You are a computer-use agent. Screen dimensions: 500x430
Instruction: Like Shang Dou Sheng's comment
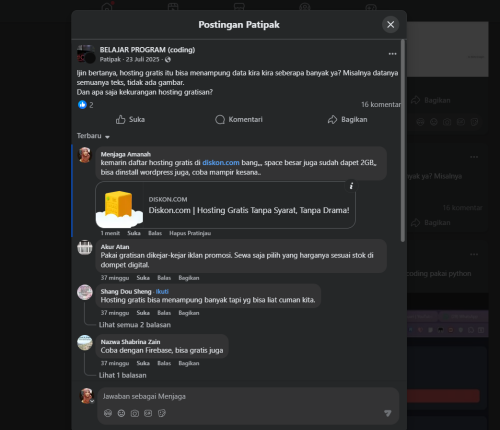click(x=143, y=313)
